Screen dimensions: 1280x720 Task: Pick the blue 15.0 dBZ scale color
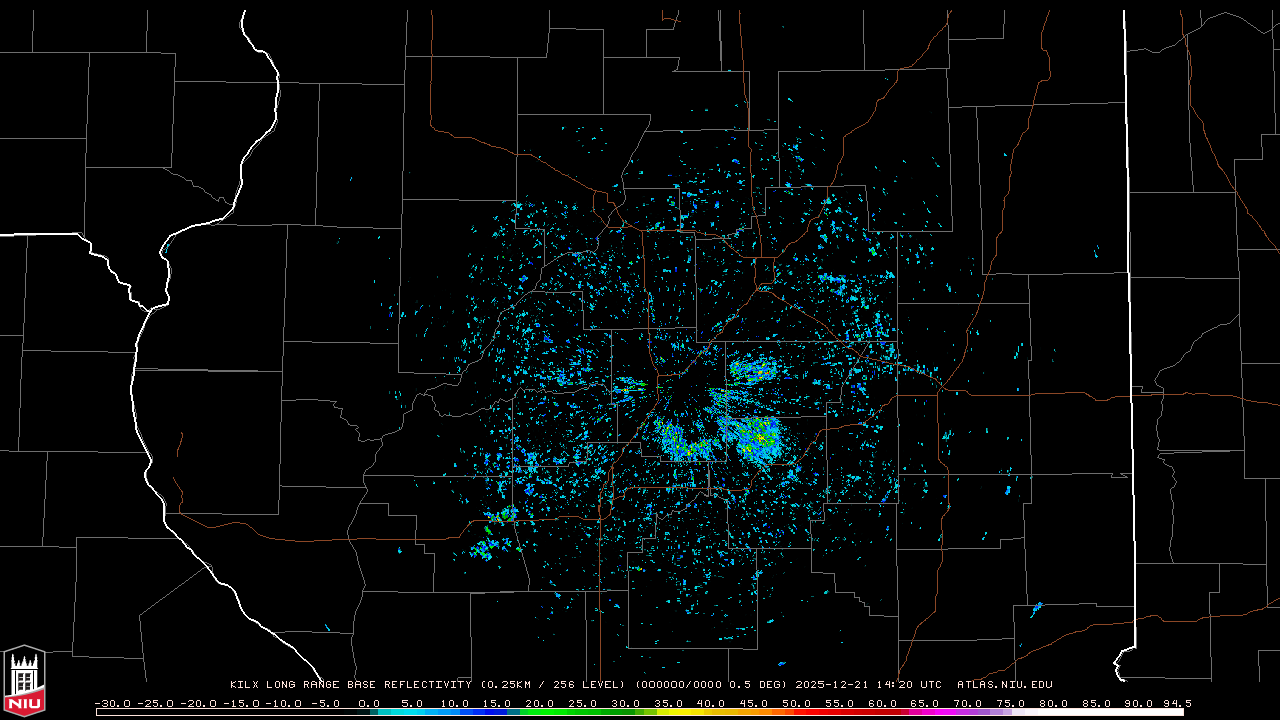[x=498, y=712]
